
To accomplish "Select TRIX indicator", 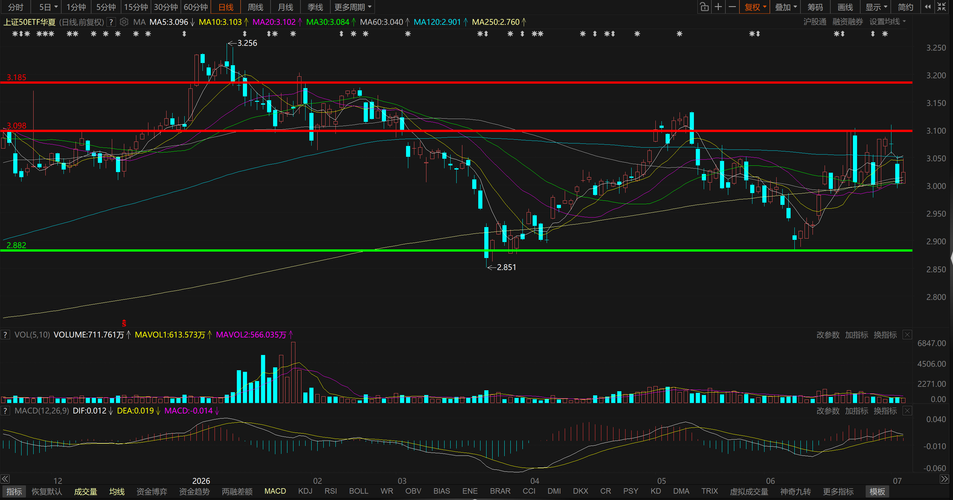I will click(709, 491).
